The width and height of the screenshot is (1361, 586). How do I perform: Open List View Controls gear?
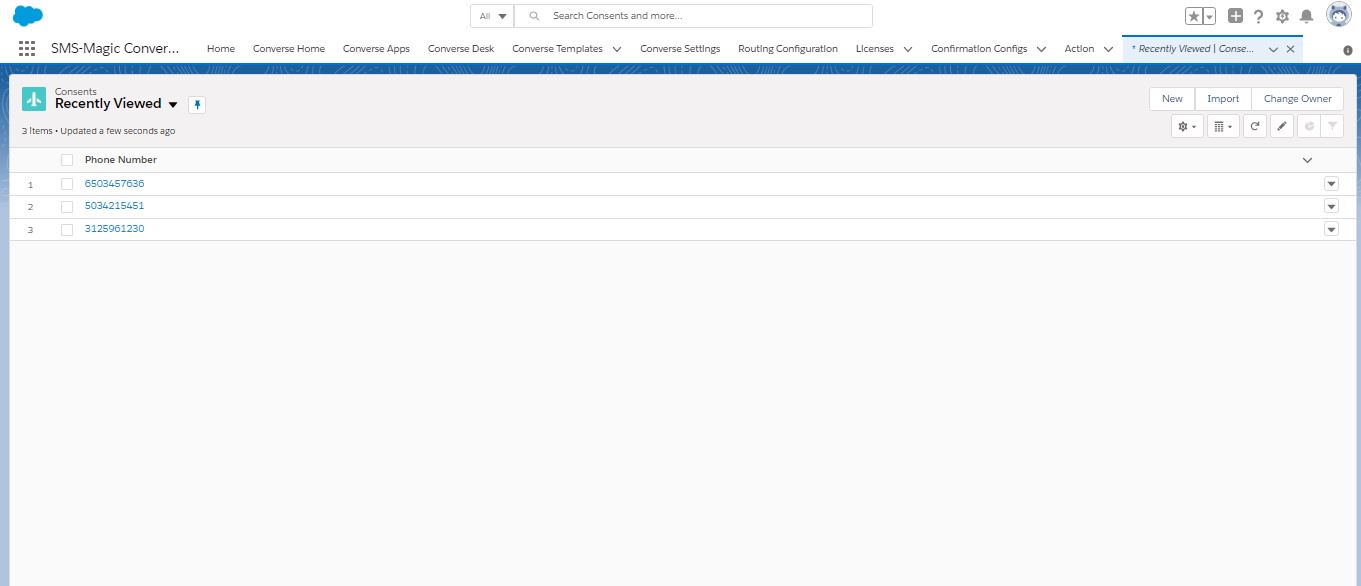coord(1187,126)
